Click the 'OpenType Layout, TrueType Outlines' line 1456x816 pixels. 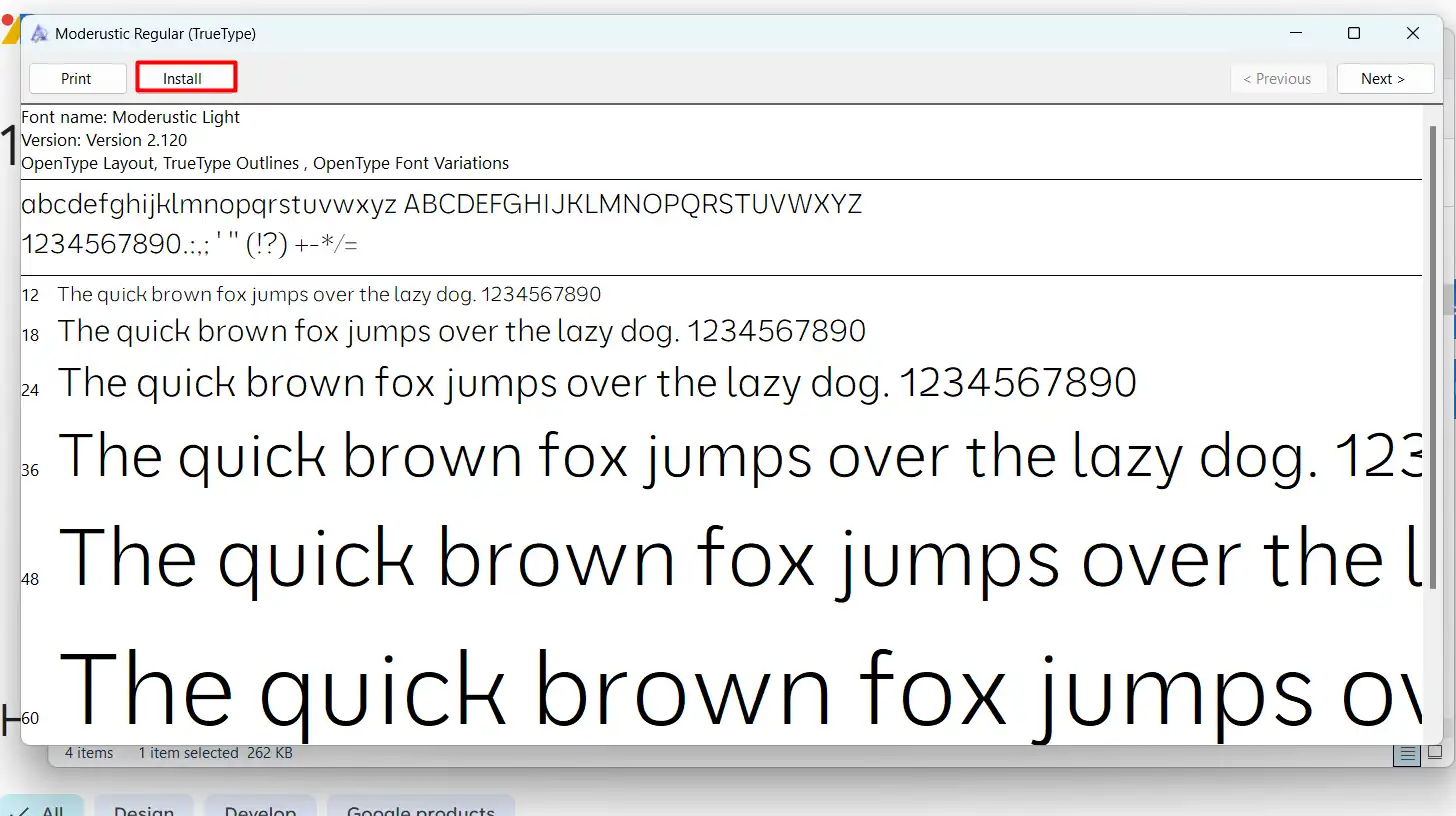pyautogui.click(x=265, y=163)
